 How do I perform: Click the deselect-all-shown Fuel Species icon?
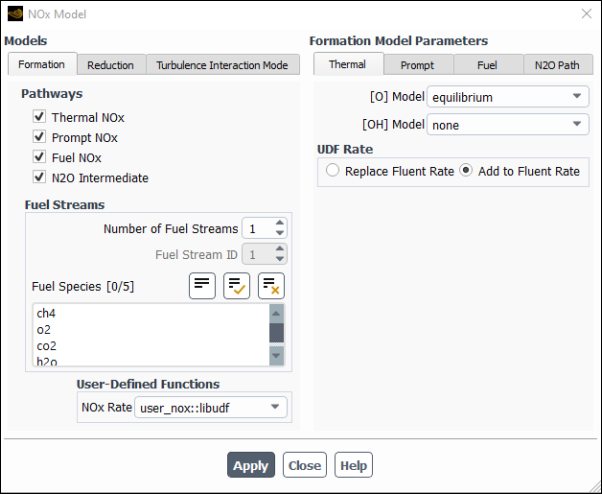click(x=271, y=286)
